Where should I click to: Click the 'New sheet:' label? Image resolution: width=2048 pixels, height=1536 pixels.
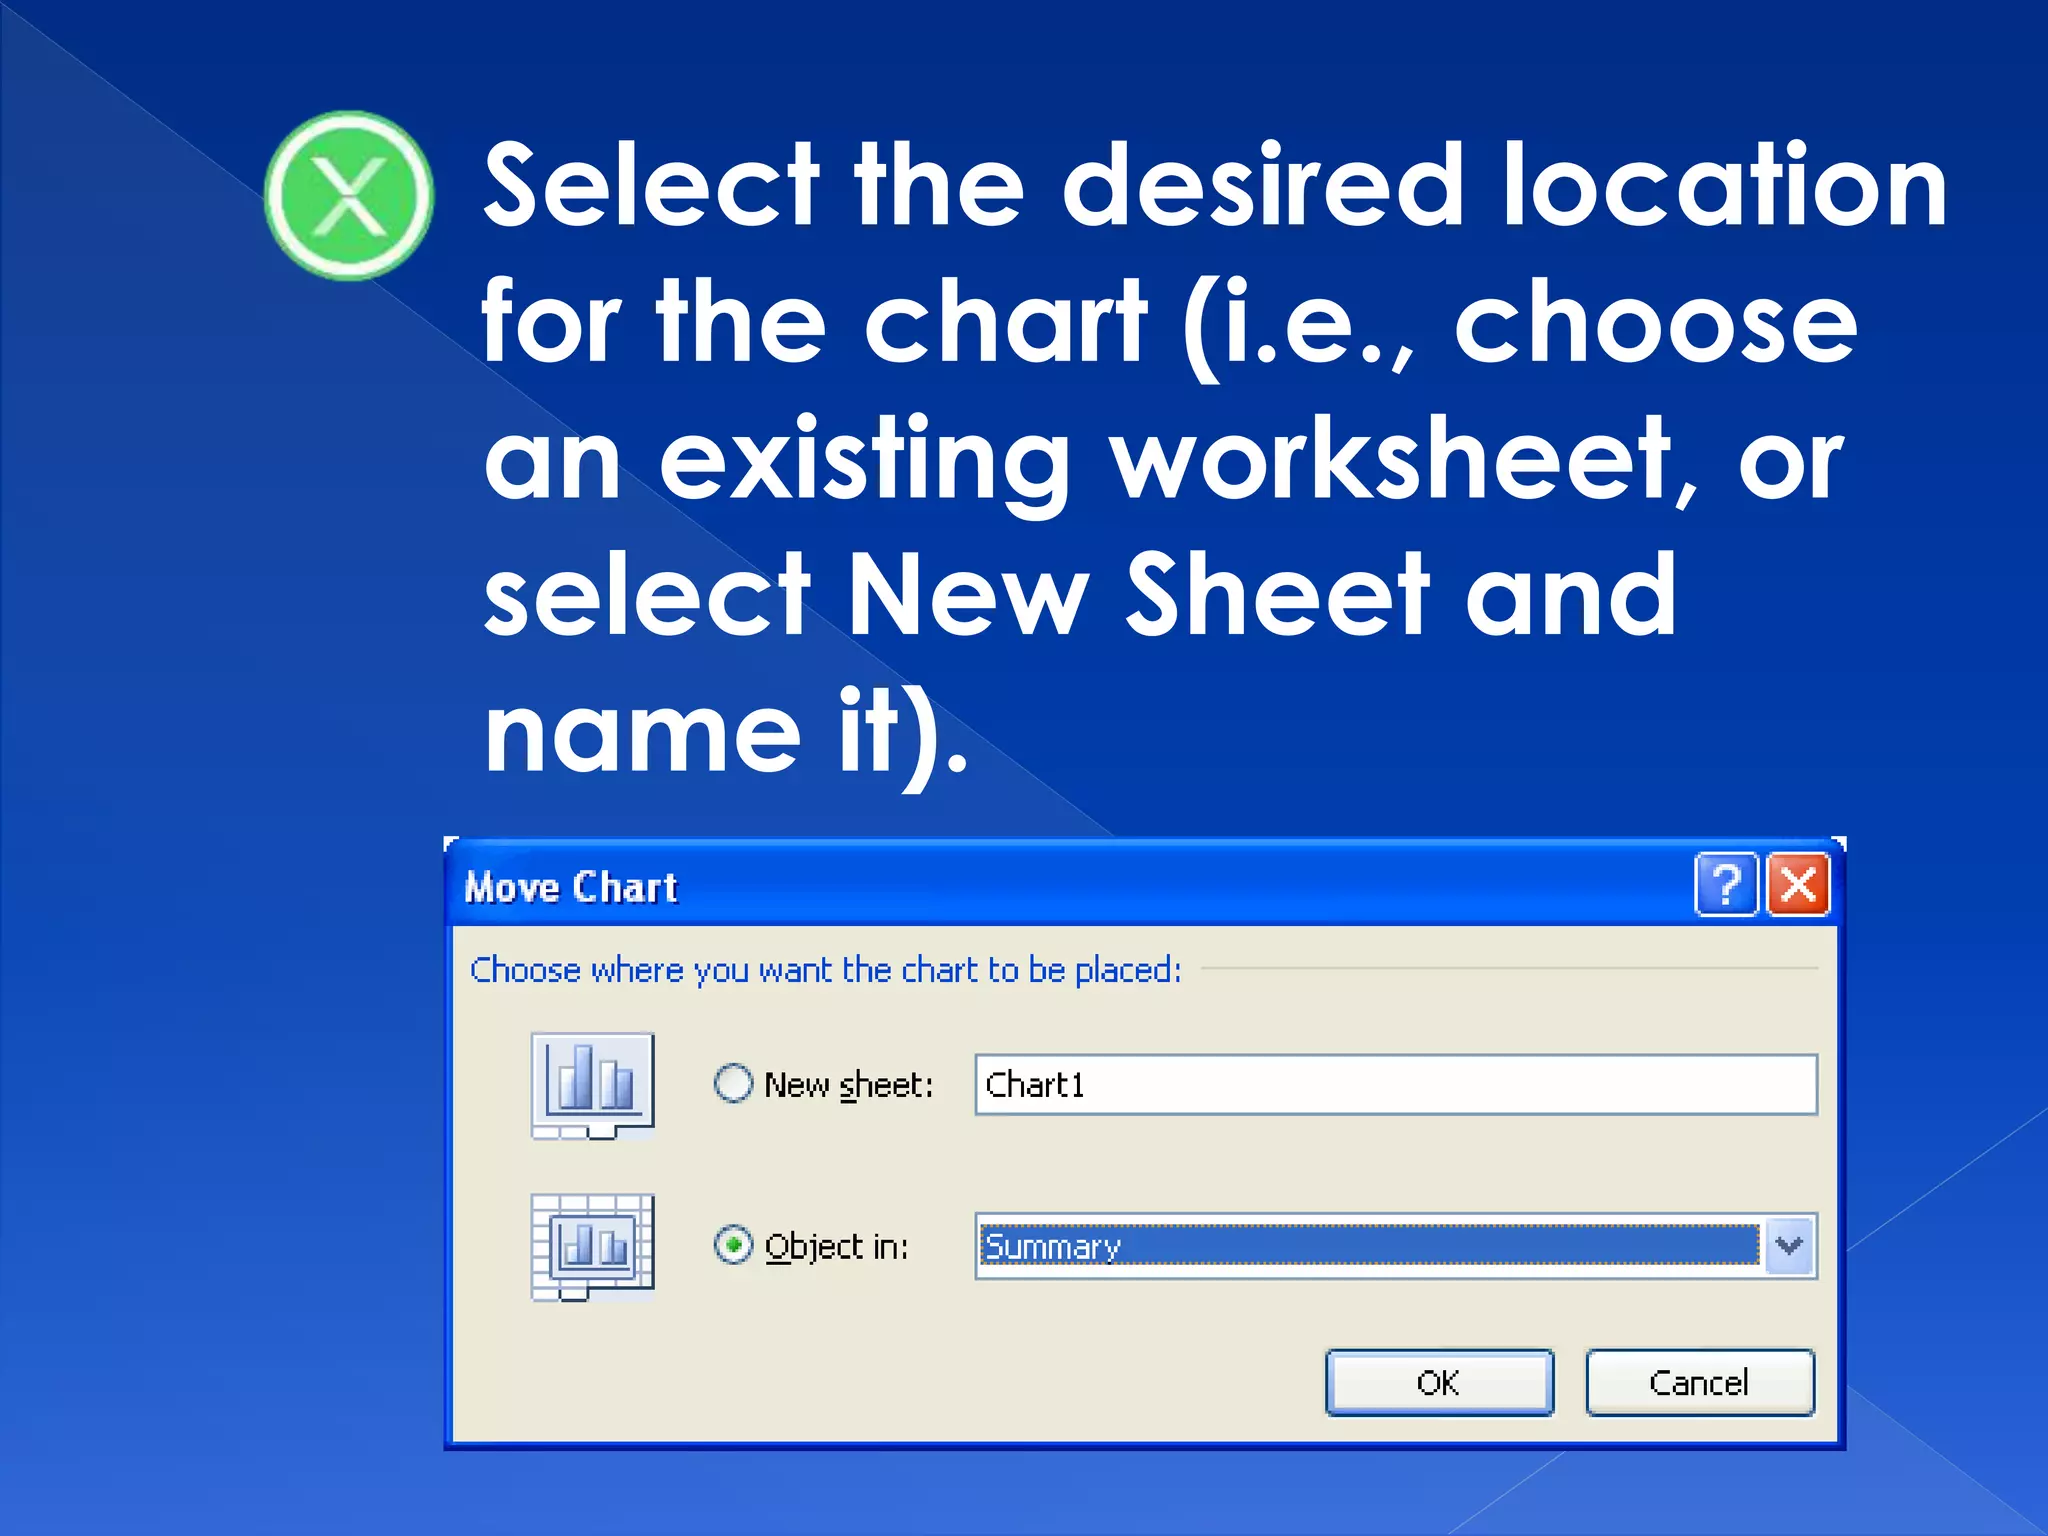point(849,1085)
